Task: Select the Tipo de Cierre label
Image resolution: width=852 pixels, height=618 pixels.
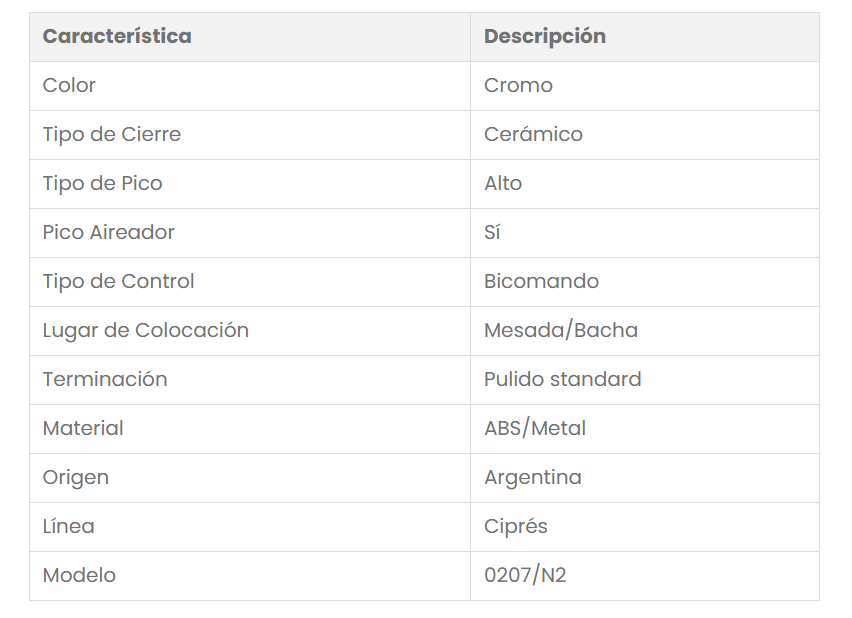Action: tap(112, 134)
